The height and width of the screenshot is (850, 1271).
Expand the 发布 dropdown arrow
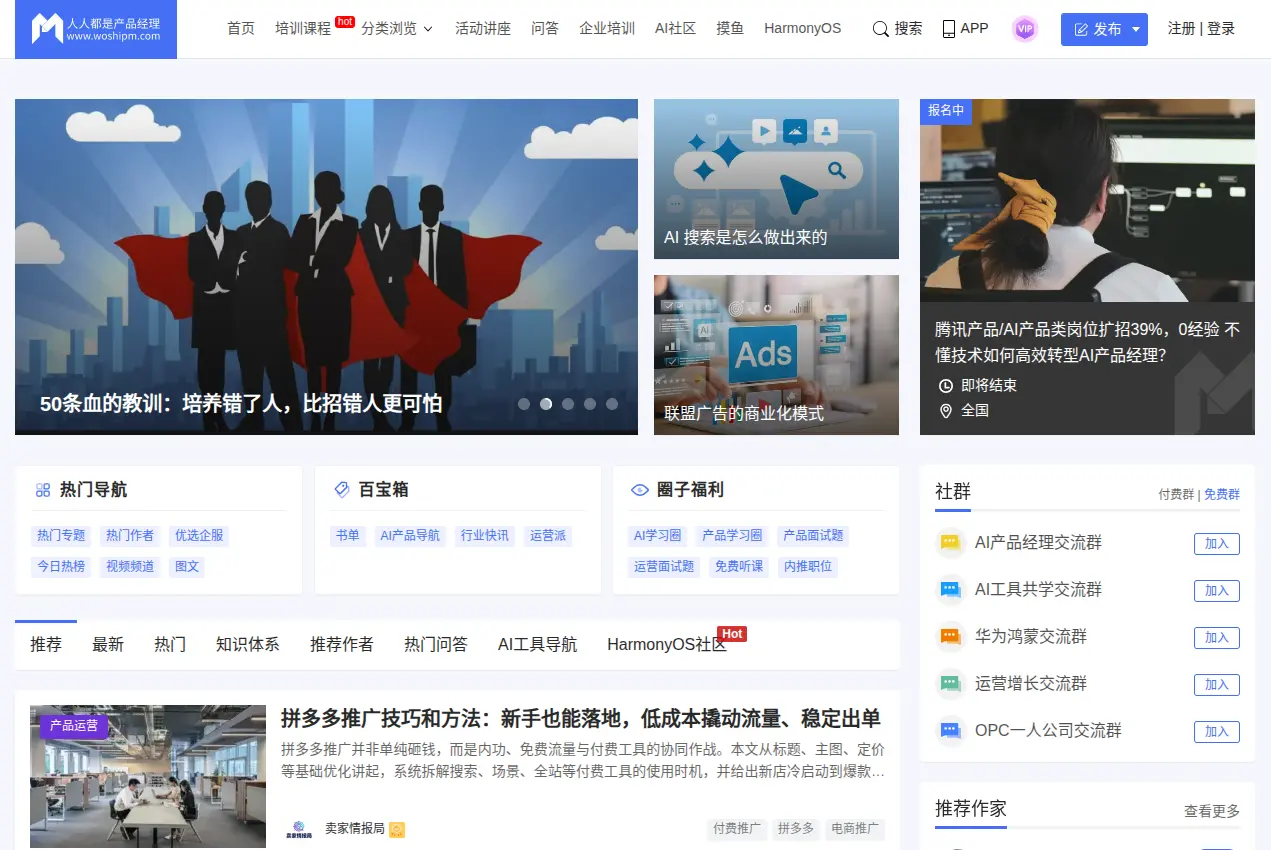tap(1137, 29)
